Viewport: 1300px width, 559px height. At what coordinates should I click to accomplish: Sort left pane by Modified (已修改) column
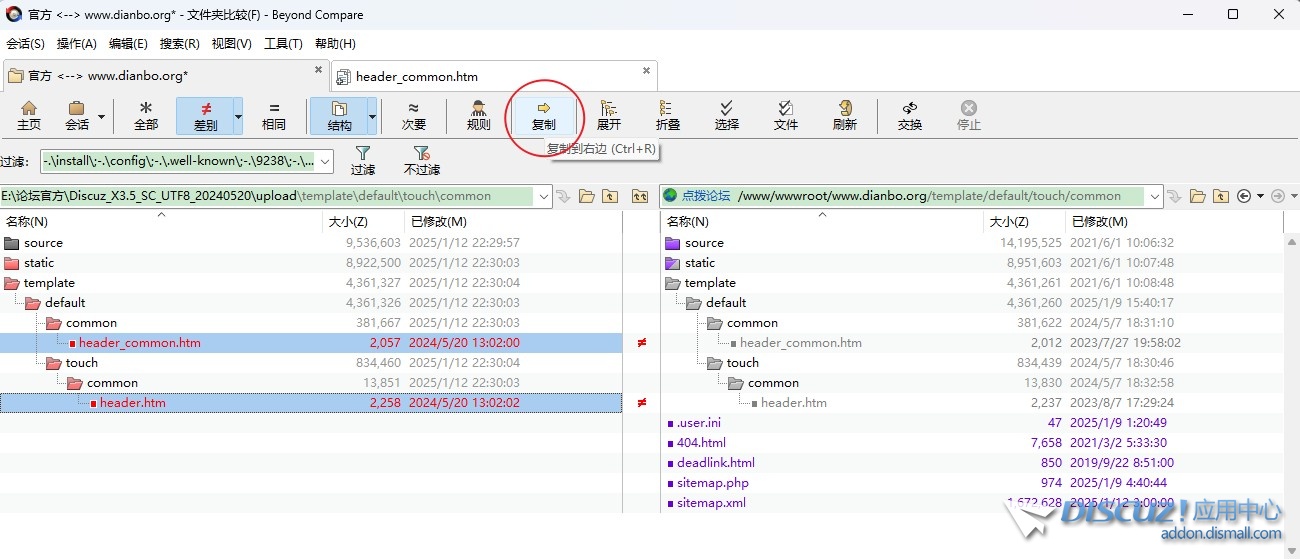click(514, 222)
